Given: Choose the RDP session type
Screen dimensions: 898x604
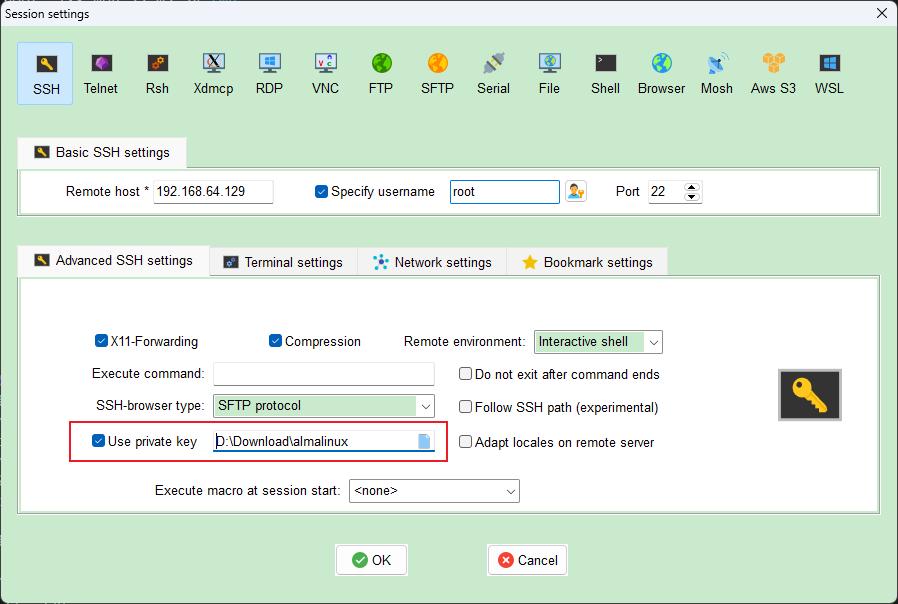Looking at the screenshot, I should click(269, 74).
